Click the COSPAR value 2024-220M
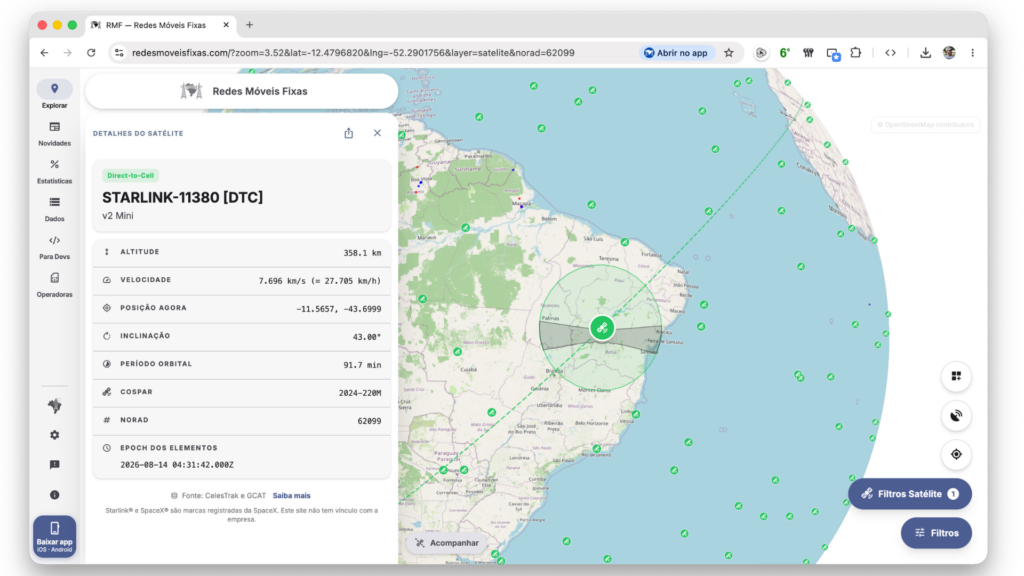The width and height of the screenshot is (1024, 576). tap(360, 393)
